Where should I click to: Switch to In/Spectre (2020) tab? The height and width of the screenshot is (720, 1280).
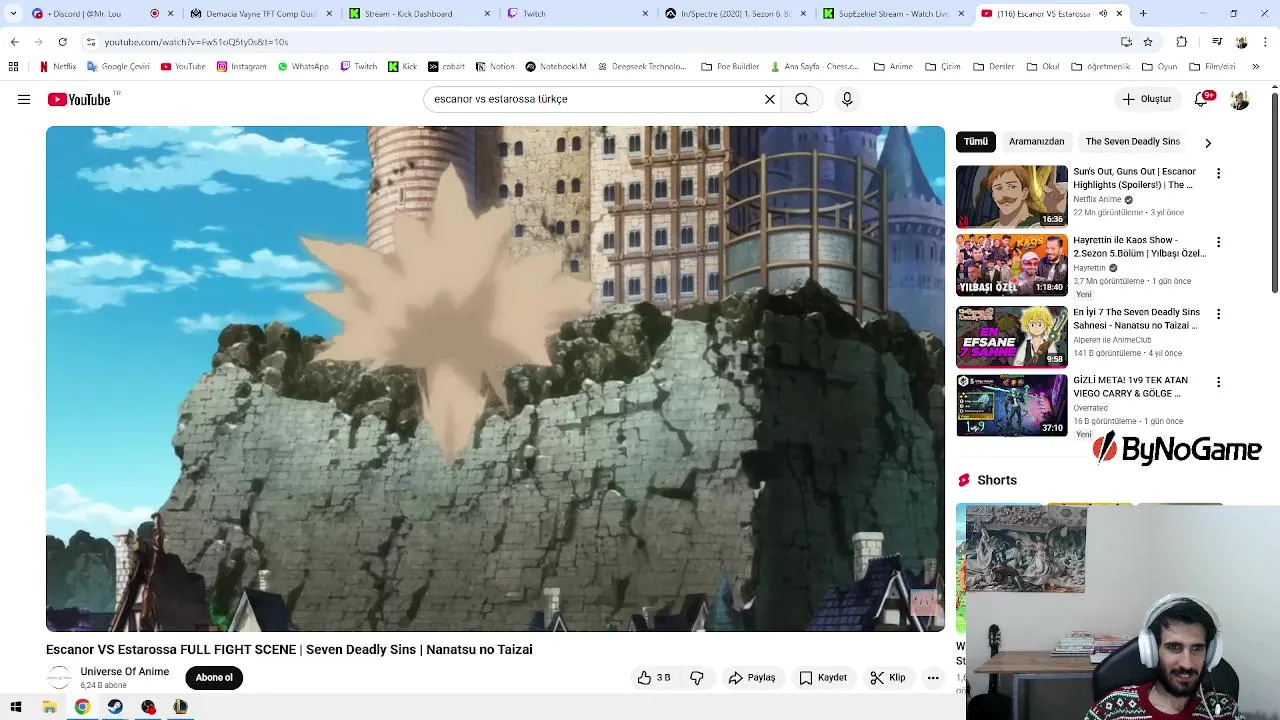pos(735,14)
